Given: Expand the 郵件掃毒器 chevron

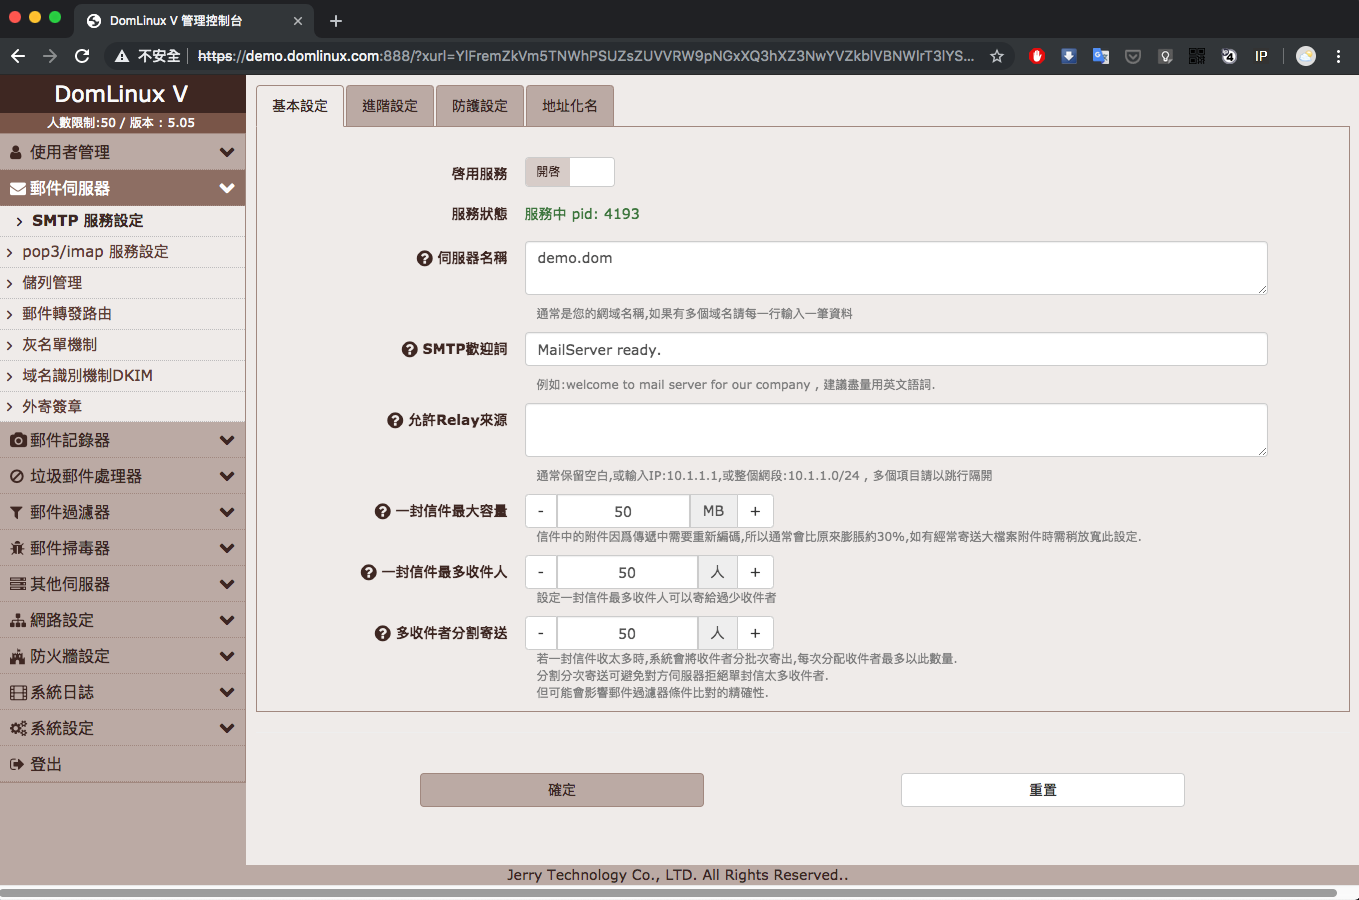Looking at the screenshot, I should [x=227, y=549].
